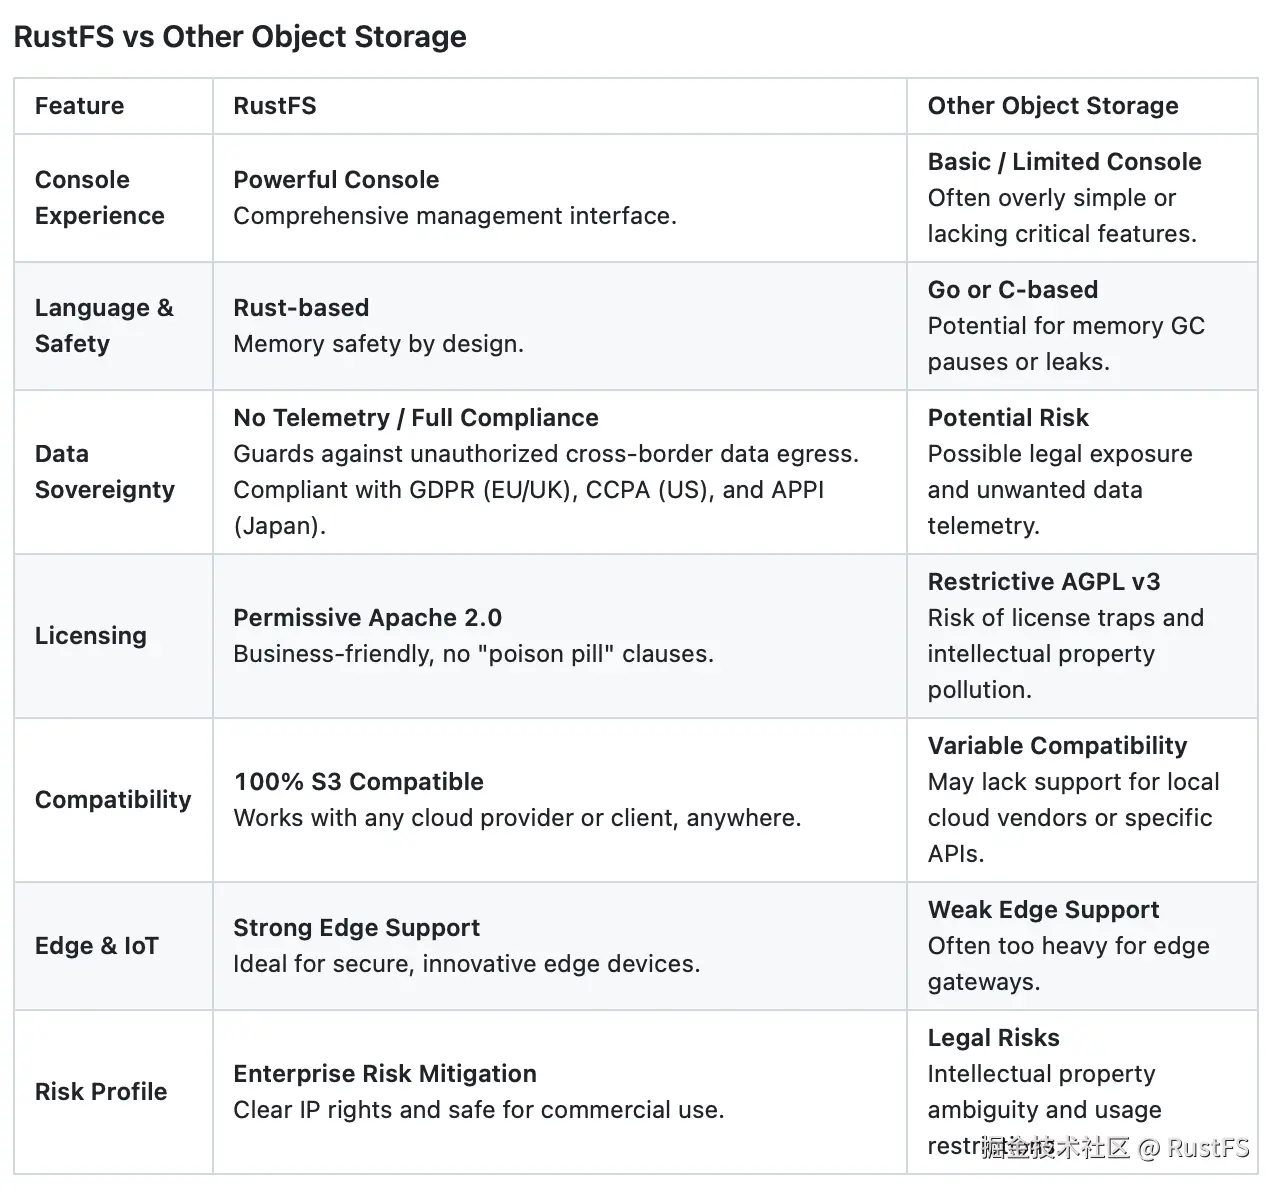The width and height of the screenshot is (1280, 1192).
Task: Click the "Go or C-based" text
Action: [1012, 290]
